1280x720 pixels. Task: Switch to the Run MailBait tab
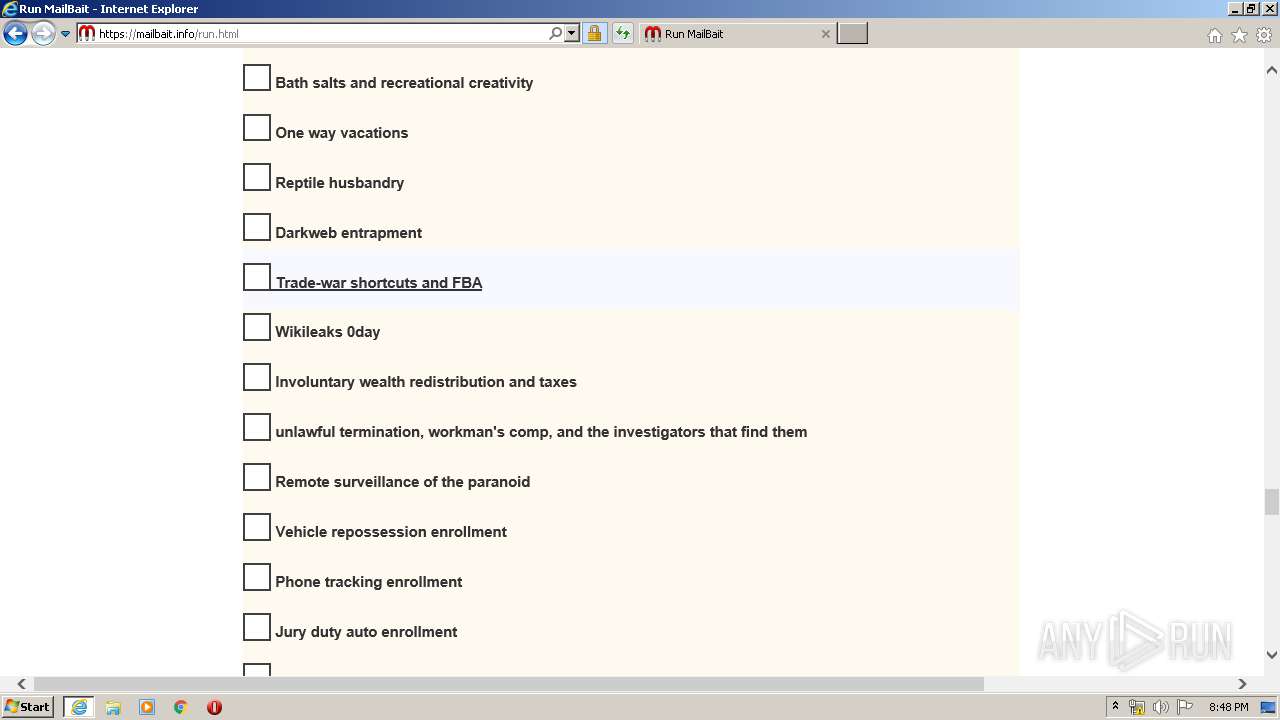[x=737, y=34]
